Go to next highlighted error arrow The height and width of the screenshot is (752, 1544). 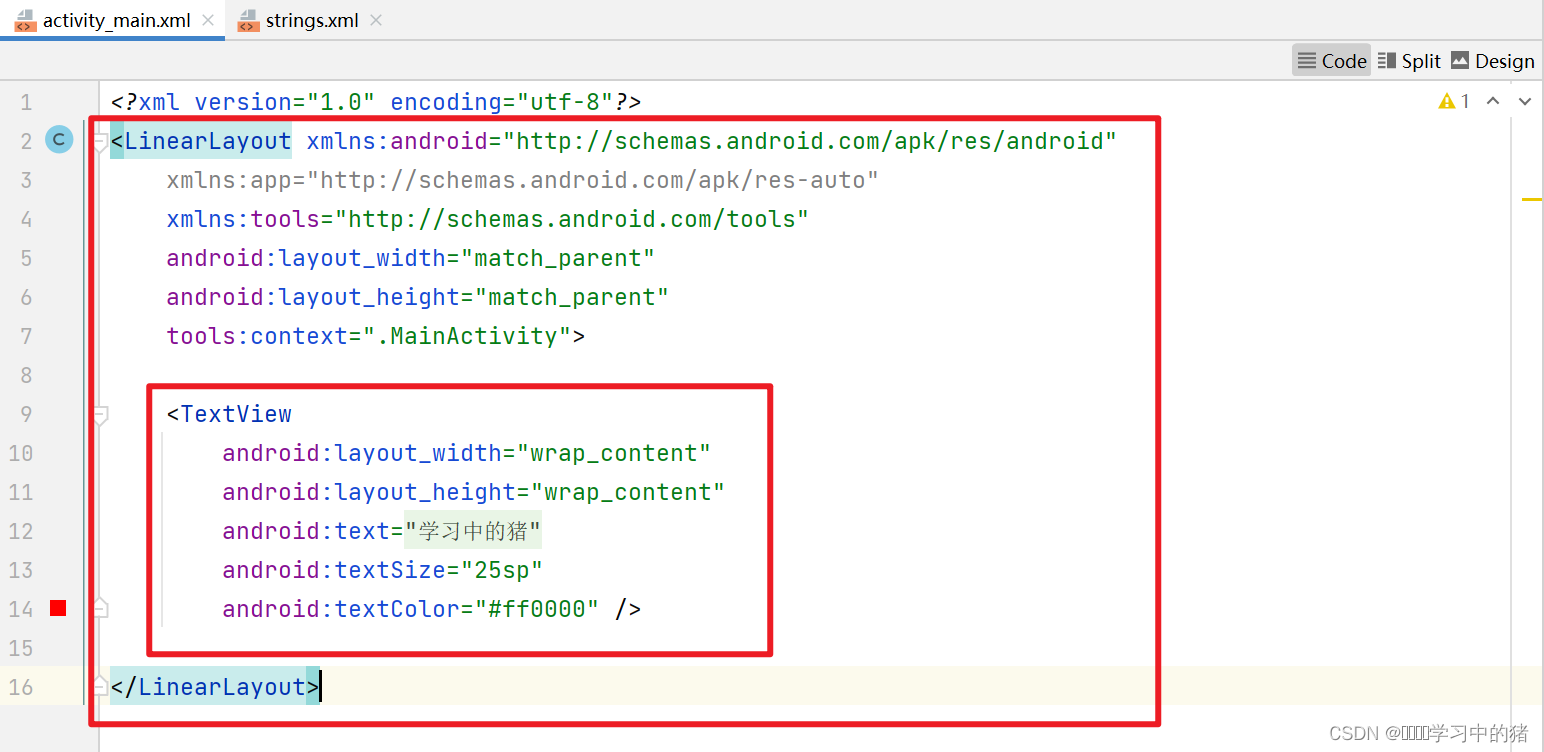1525,101
